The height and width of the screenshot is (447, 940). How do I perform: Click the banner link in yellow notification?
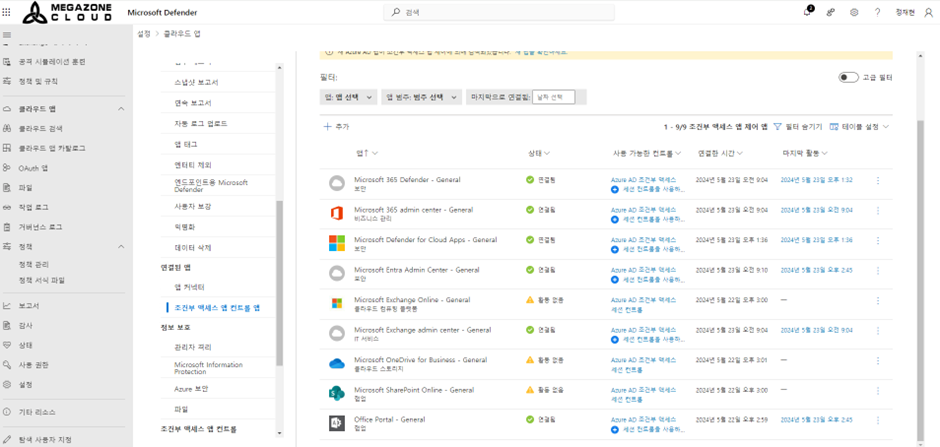tap(541, 53)
